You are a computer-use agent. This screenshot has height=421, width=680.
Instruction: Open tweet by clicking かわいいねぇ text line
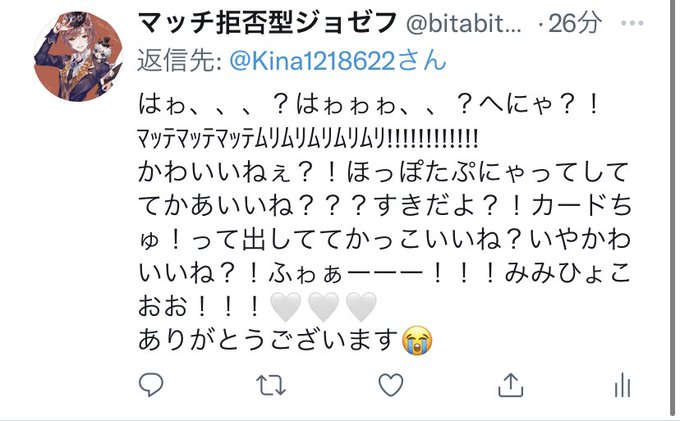[383, 172]
